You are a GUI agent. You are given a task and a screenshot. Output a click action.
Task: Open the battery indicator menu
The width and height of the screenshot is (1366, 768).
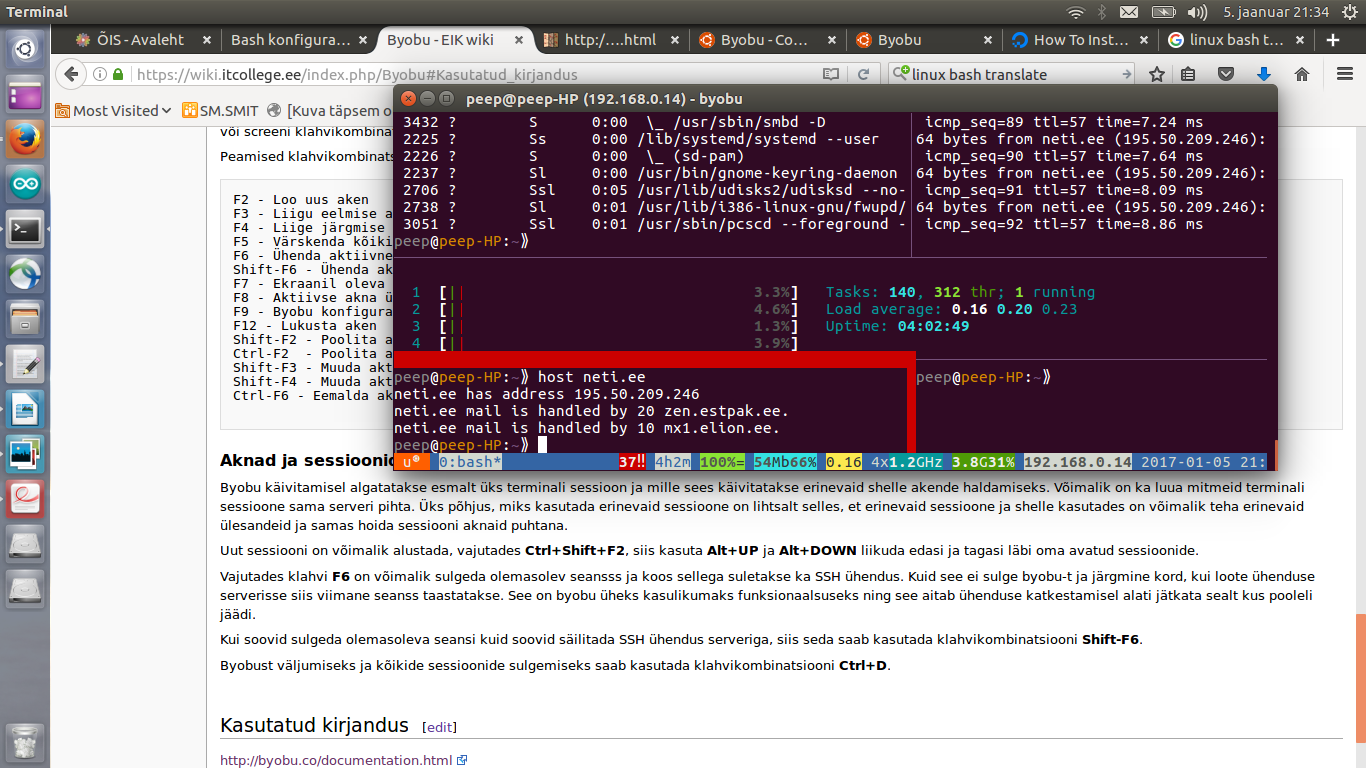click(x=1162, y=12)
